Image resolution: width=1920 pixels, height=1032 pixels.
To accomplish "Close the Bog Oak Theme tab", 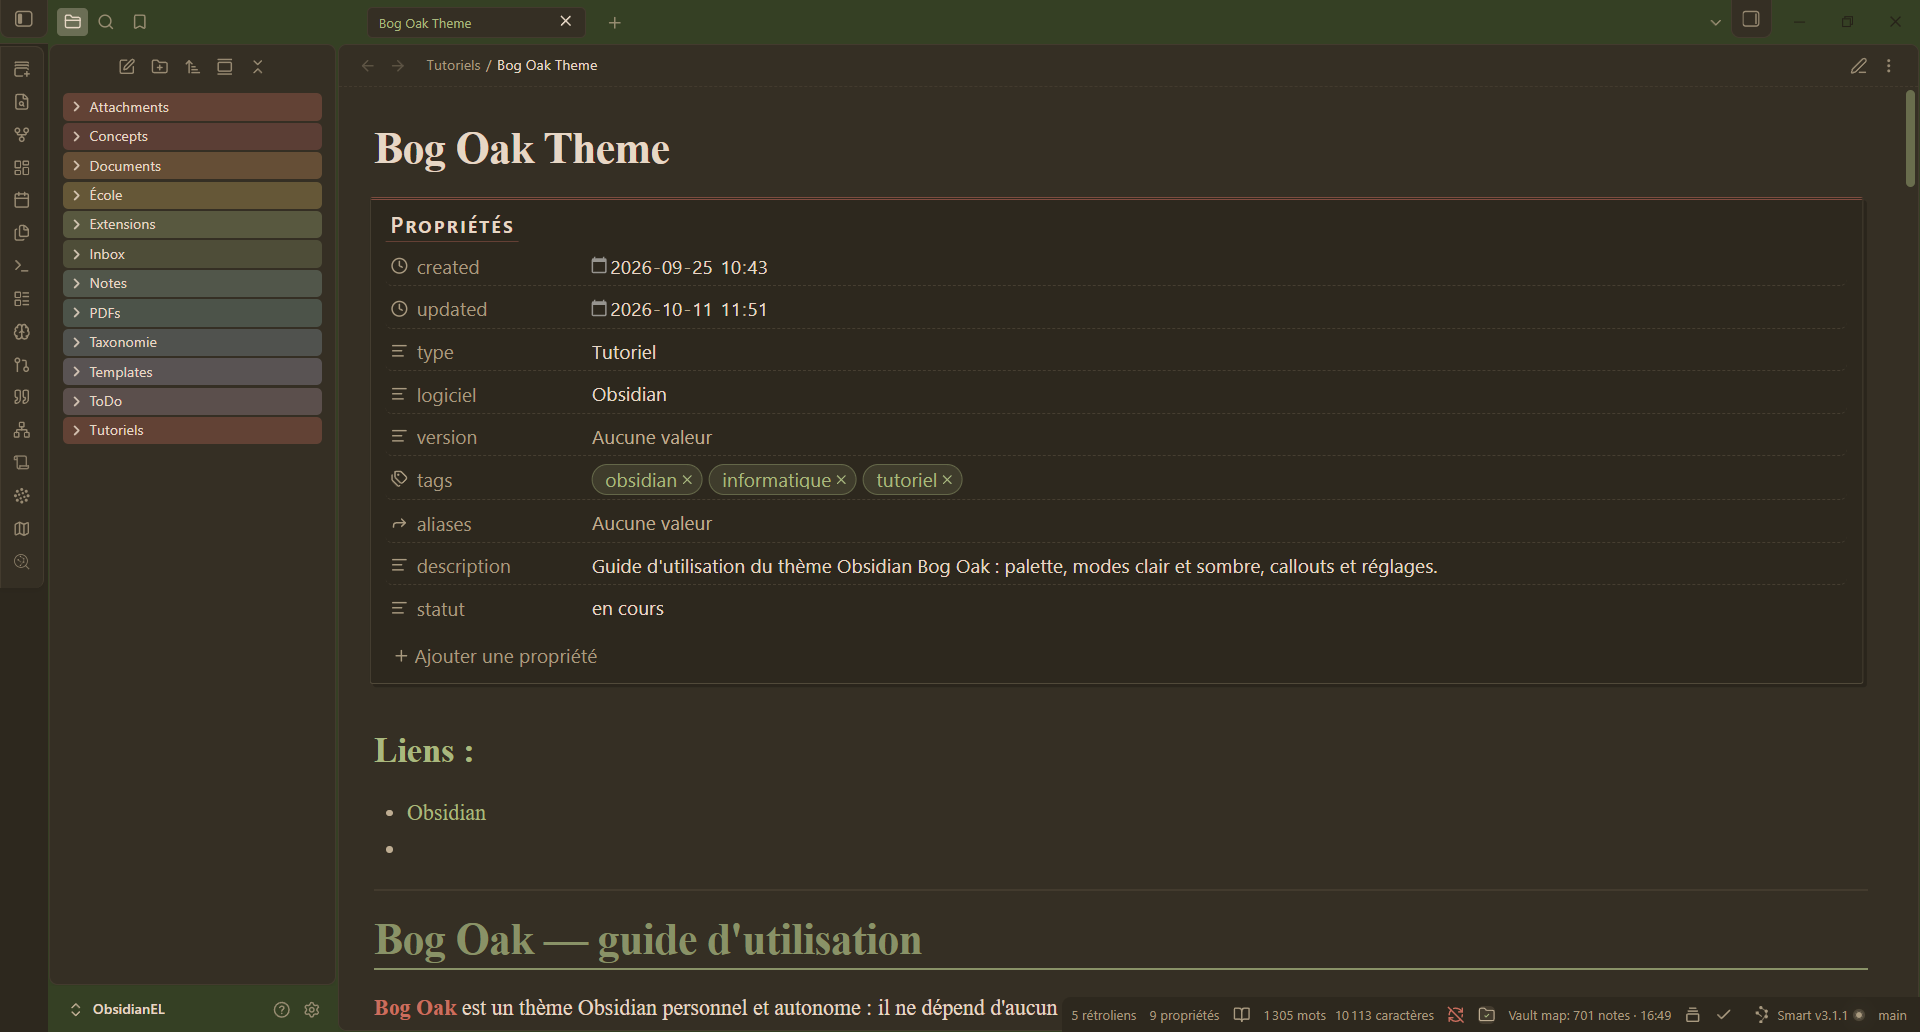I will 566,22.
